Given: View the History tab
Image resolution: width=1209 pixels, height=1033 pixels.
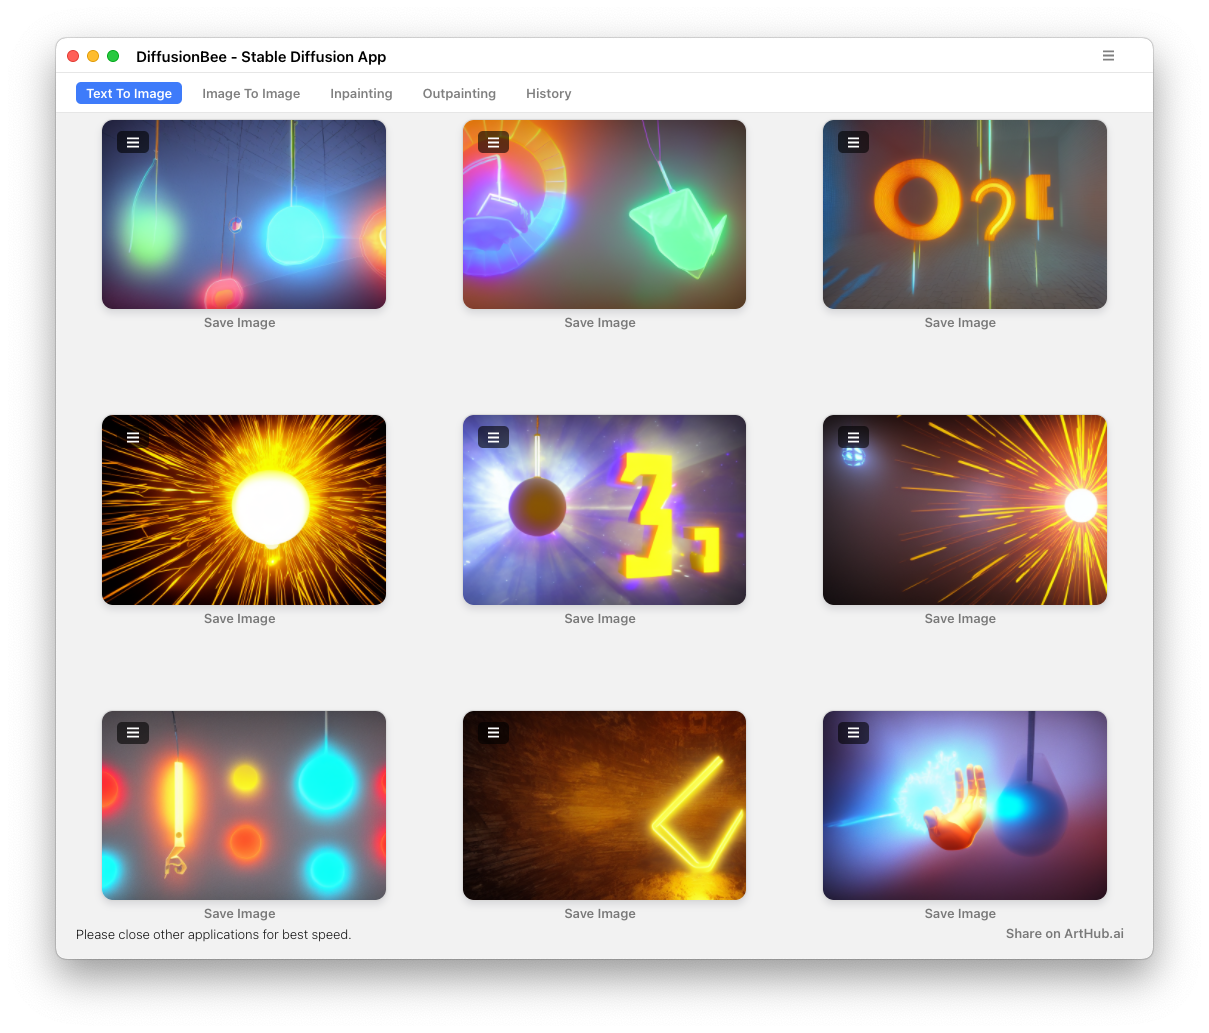Looking at the screenshot, I should [x=548, y=94].
